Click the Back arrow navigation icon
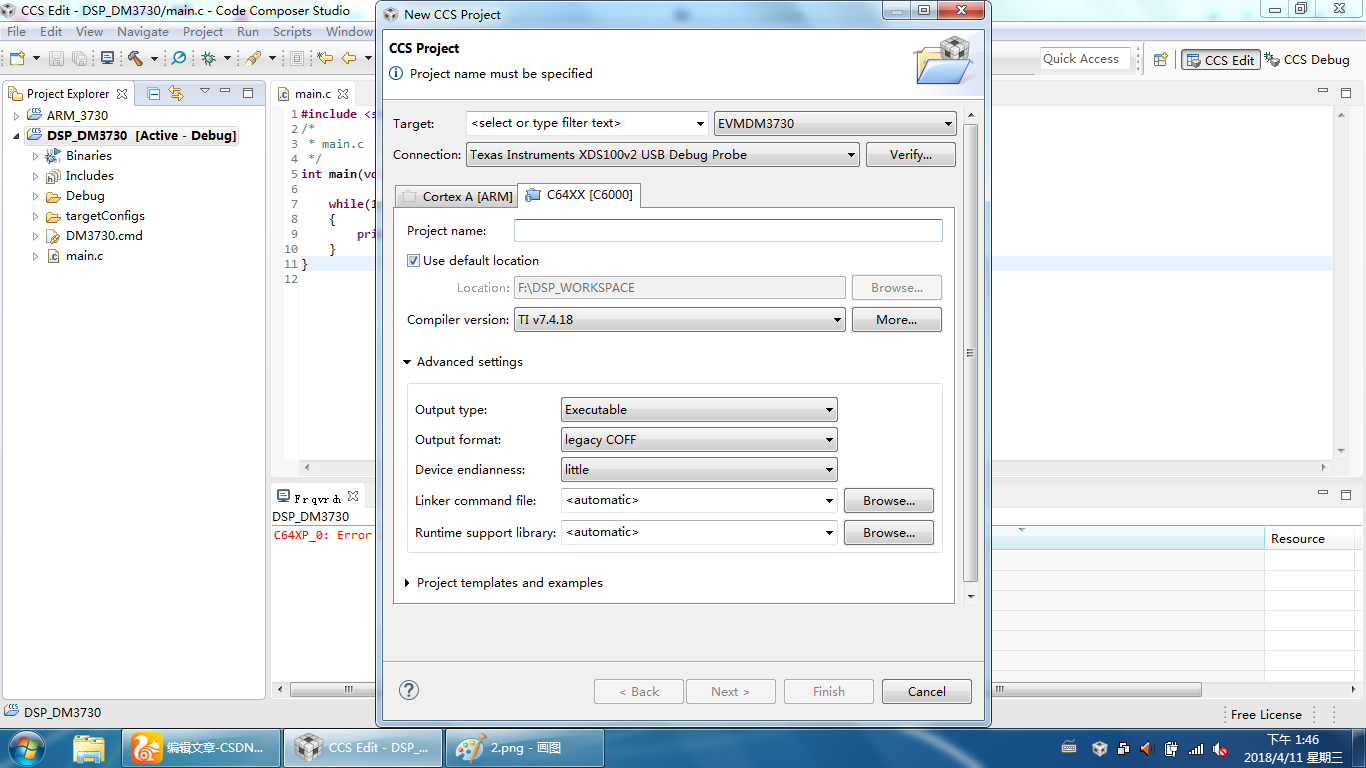 [x=349, y=59]
